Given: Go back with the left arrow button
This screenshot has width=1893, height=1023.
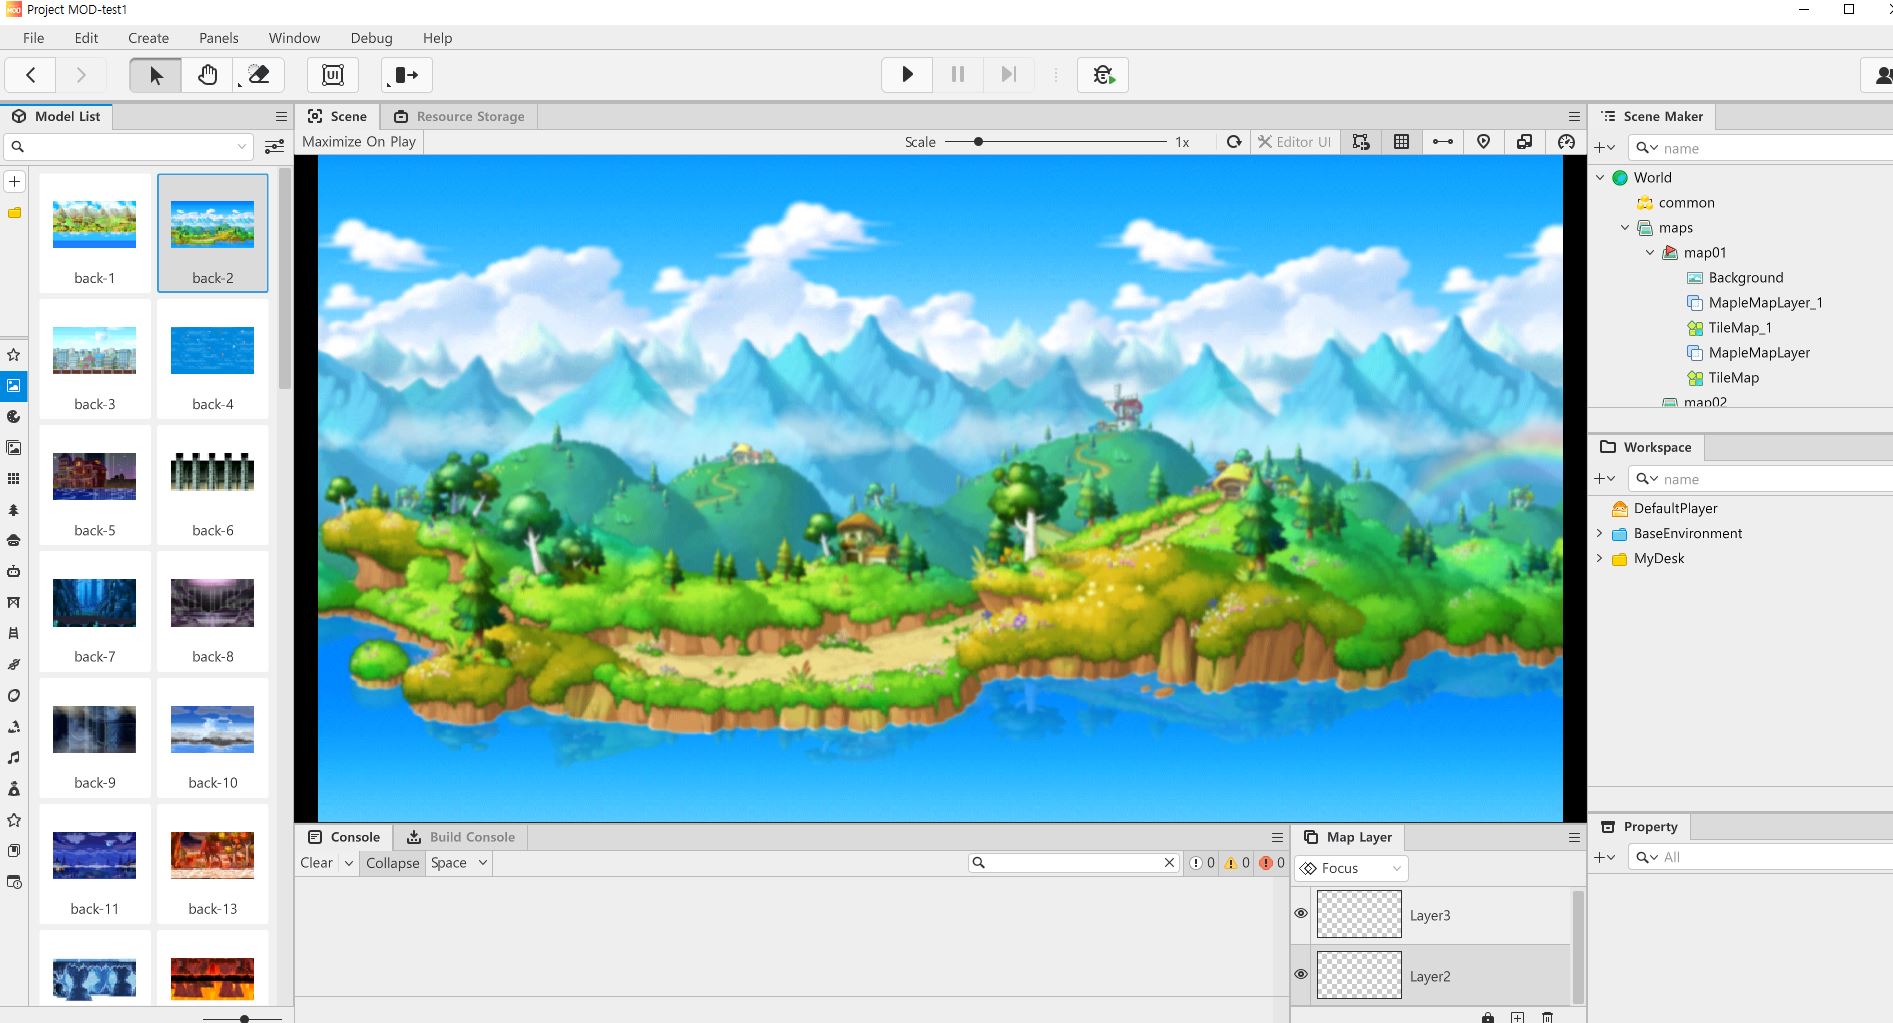Looking at the screenshot, I should tap(31, 75).
